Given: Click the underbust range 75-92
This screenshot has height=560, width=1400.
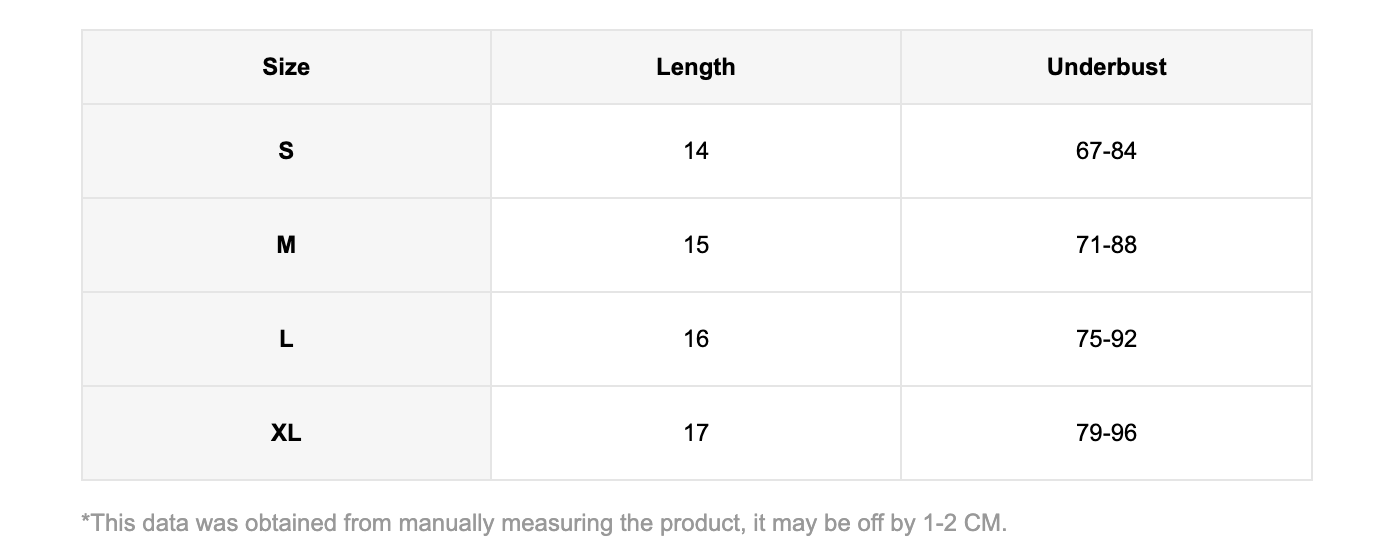Looking at the screenshot, I should pyautogui.click(x=1106, y=339).
